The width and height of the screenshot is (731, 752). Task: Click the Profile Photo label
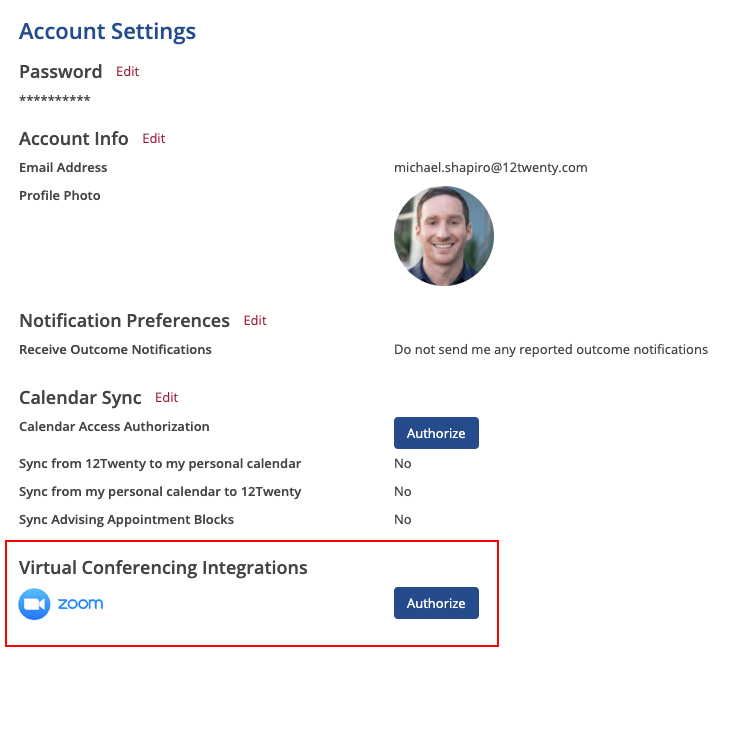coord(60,196)
